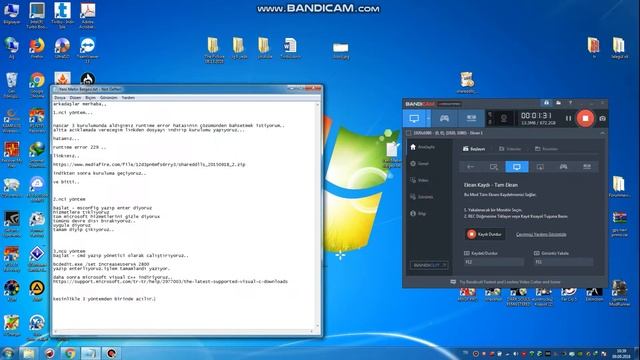The image size is (640, 360).
Task: Select Bandicam screen recording mode button
Action: click(414, 119)
